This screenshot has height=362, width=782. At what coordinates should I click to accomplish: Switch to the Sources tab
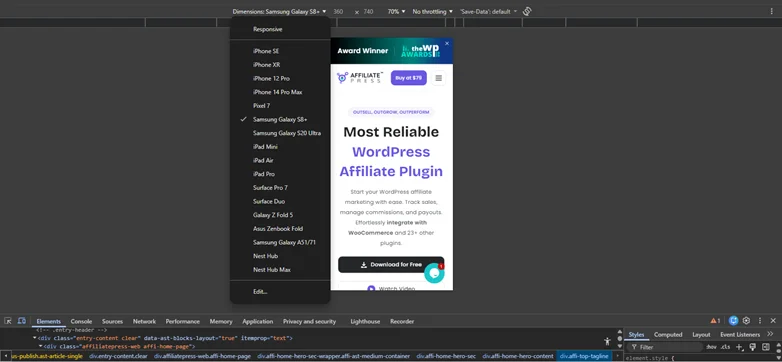point(112,322)
